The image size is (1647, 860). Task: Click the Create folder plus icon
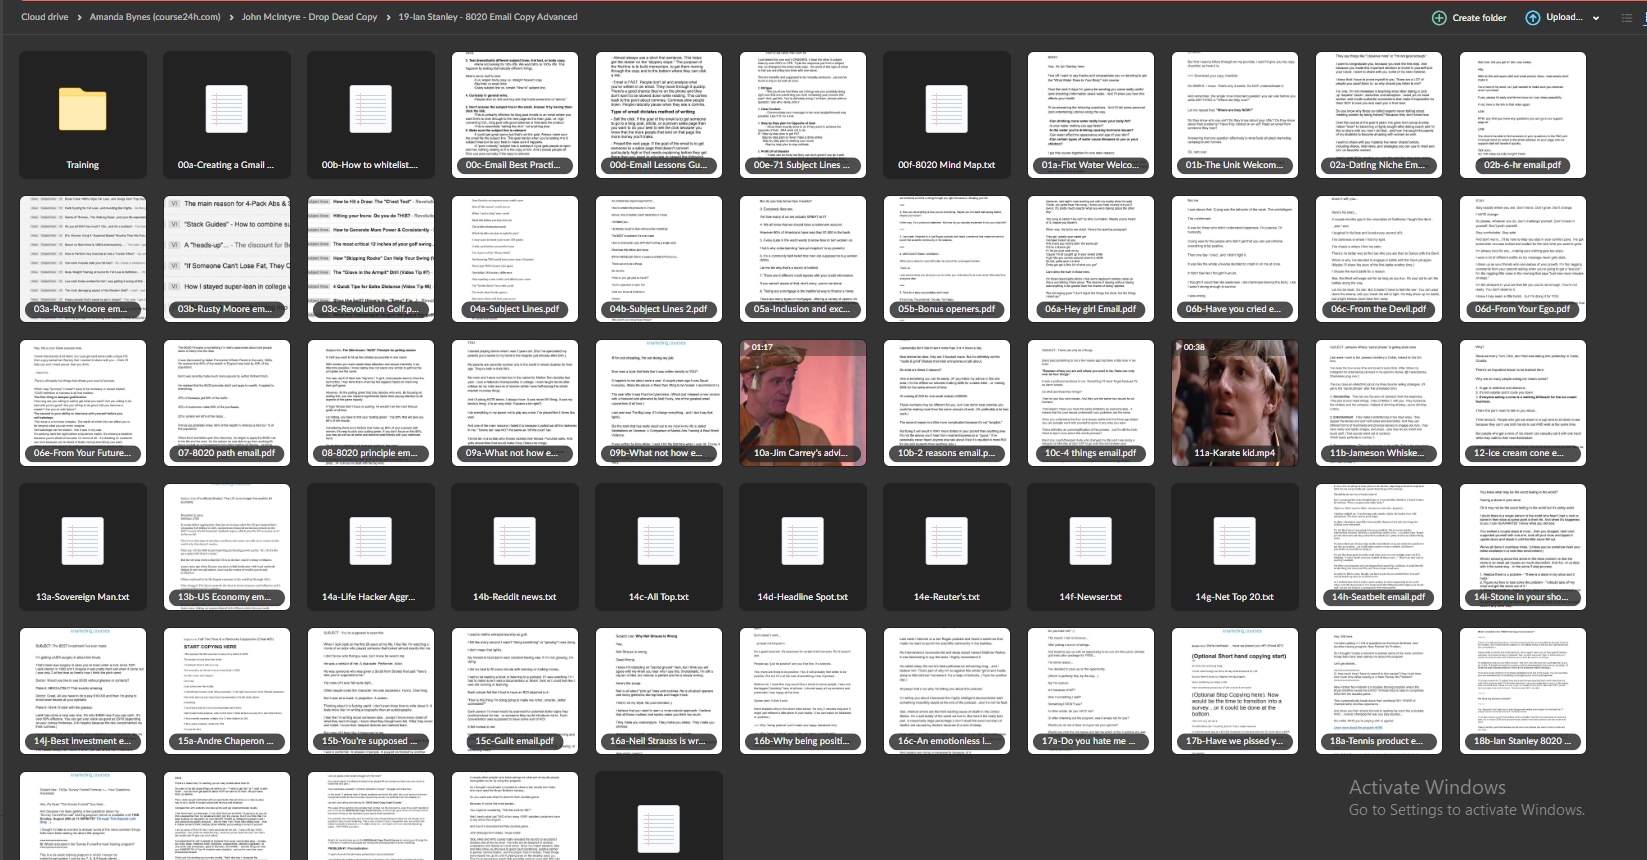(x=1439, y=18)
